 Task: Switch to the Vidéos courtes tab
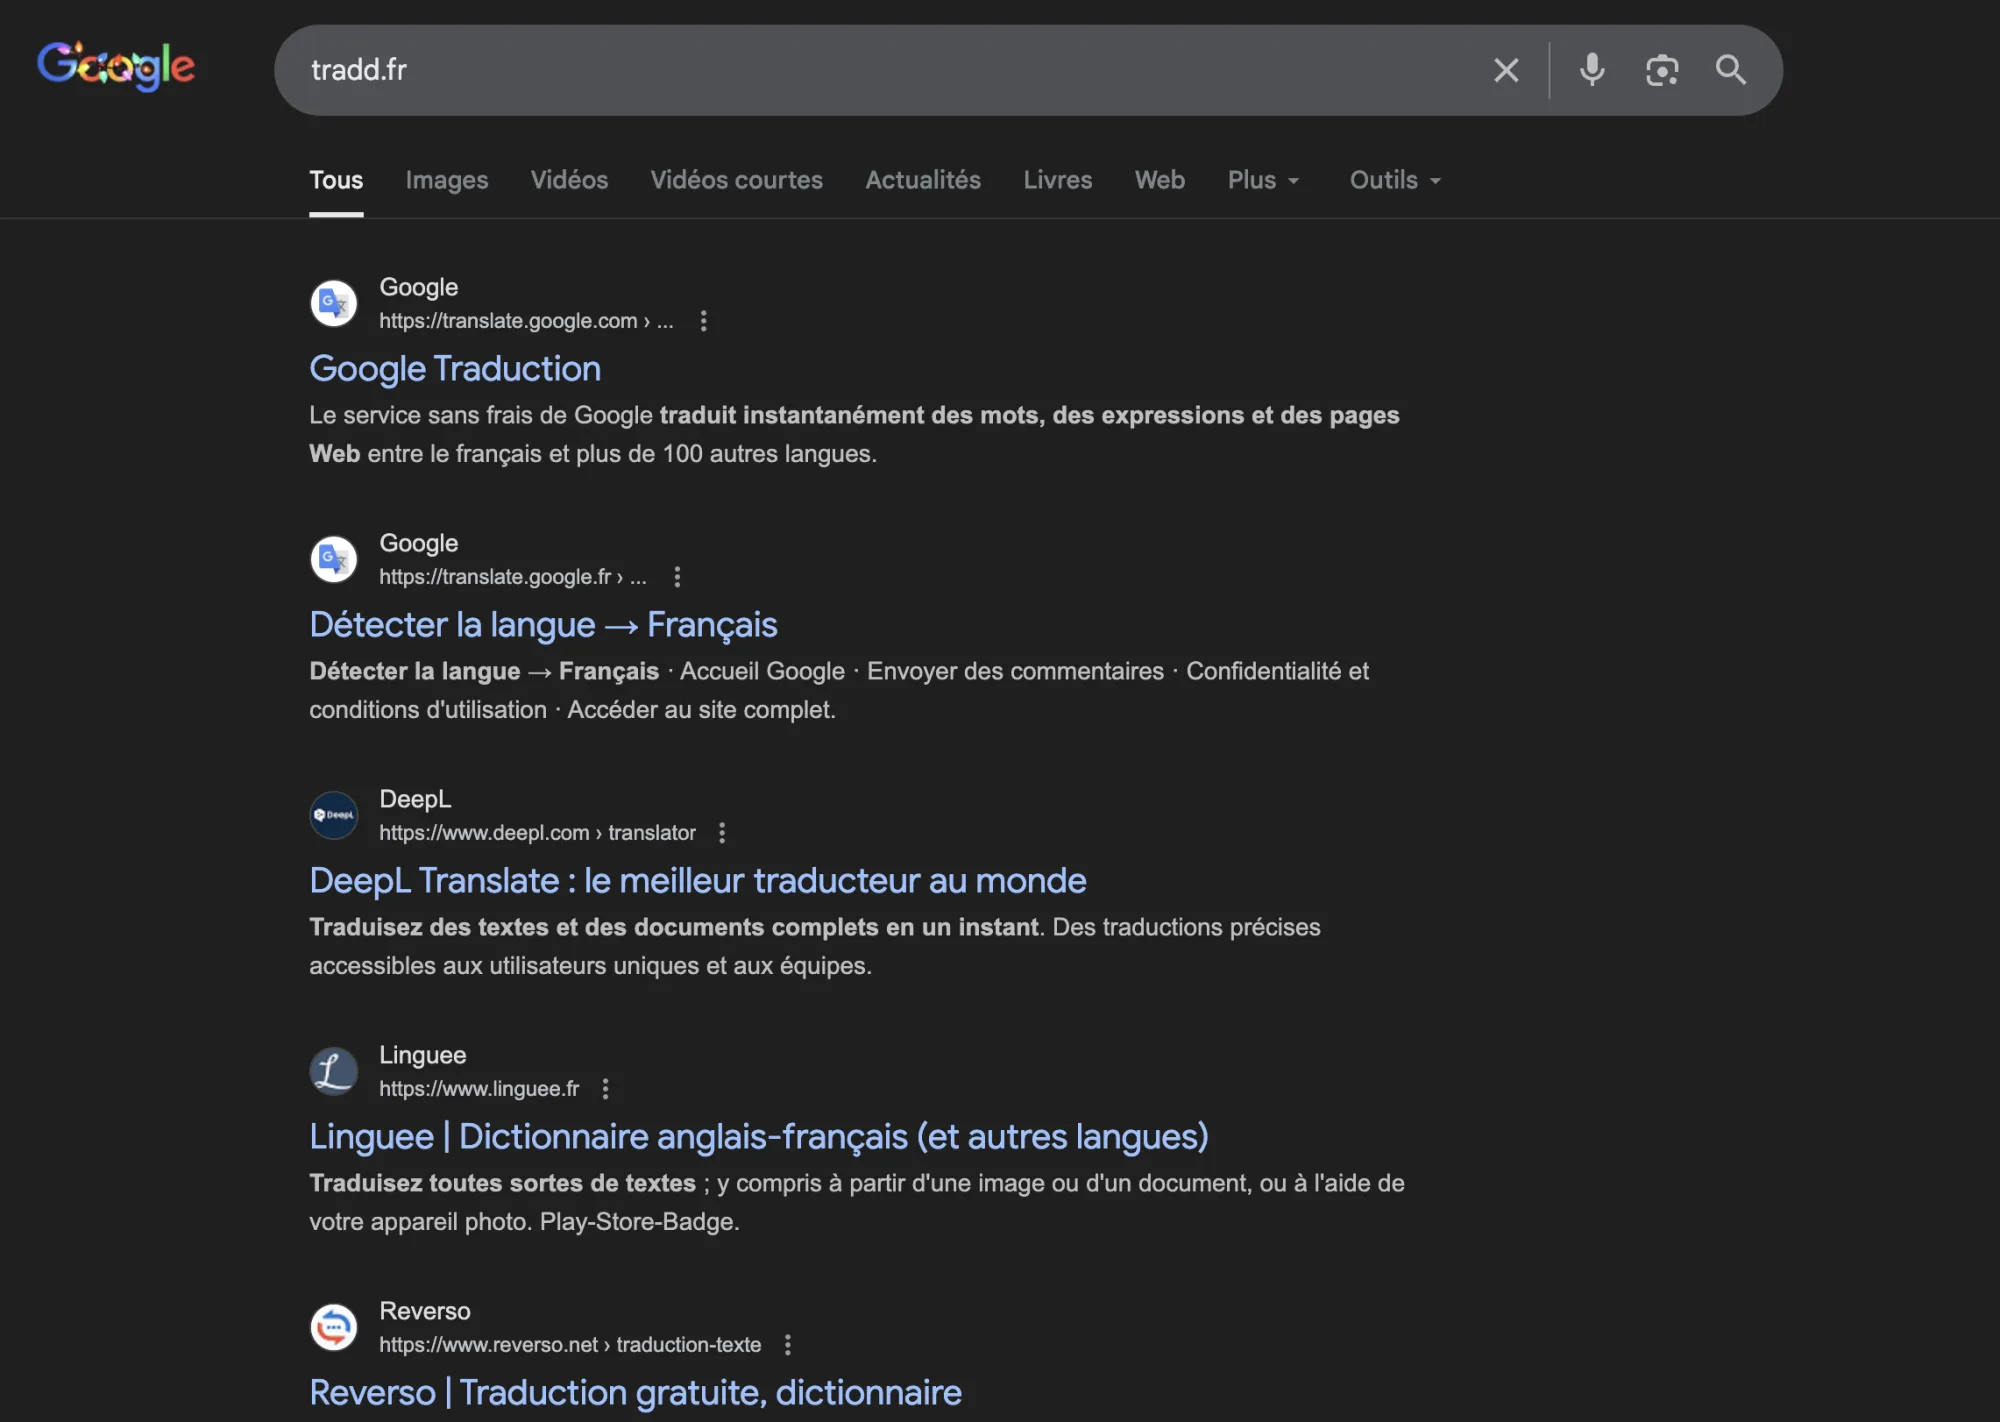(x=736, y=180)
